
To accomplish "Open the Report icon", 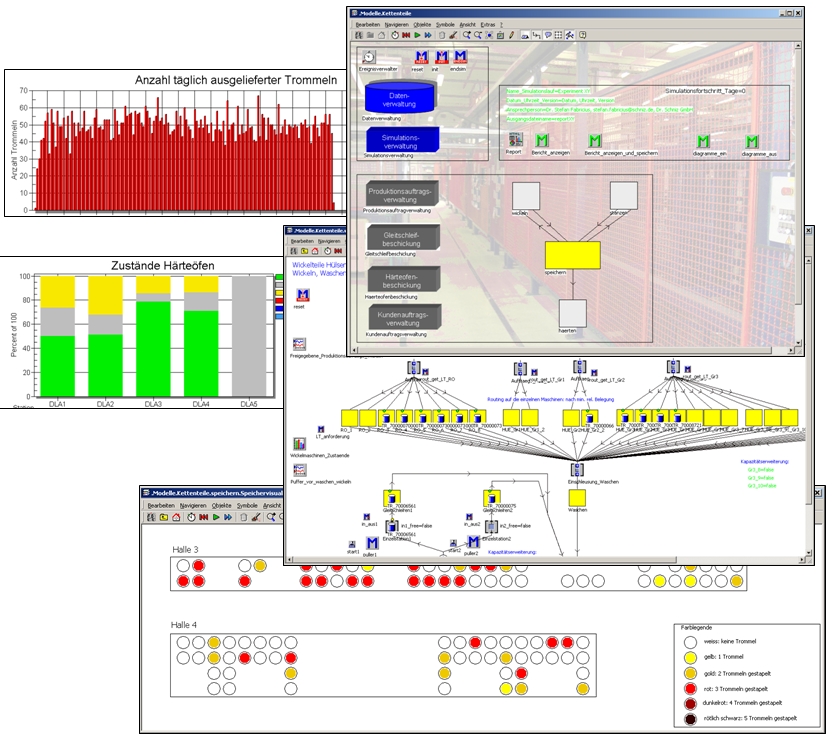I will [514, 141].
